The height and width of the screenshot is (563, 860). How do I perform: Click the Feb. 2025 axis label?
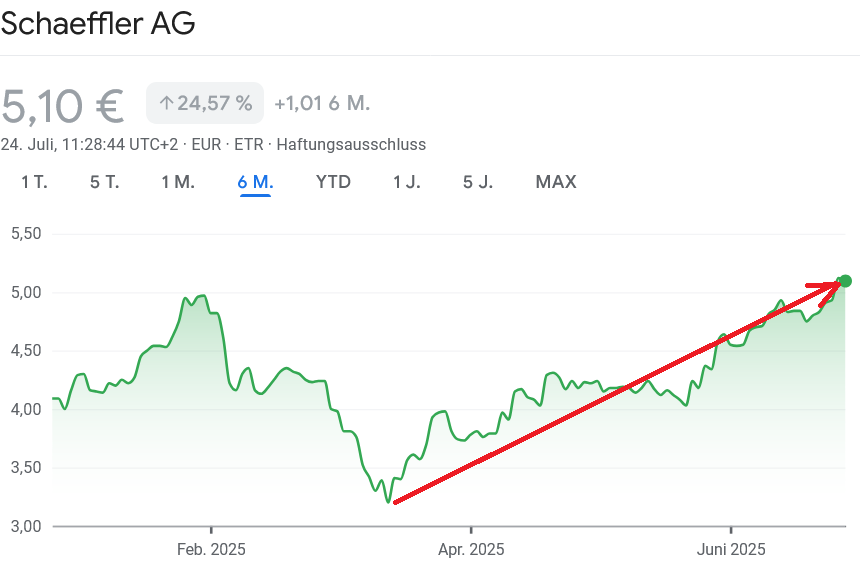[x=211, y=549]
